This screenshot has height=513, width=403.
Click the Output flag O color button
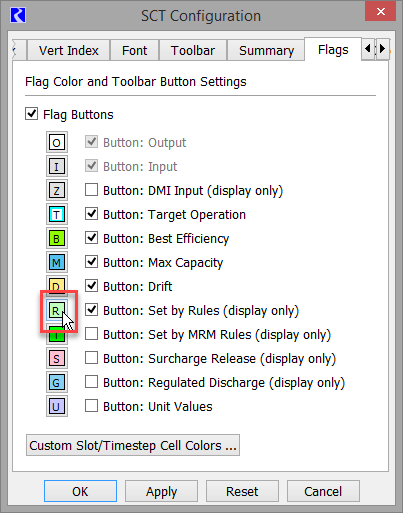(x=57, y=143)
